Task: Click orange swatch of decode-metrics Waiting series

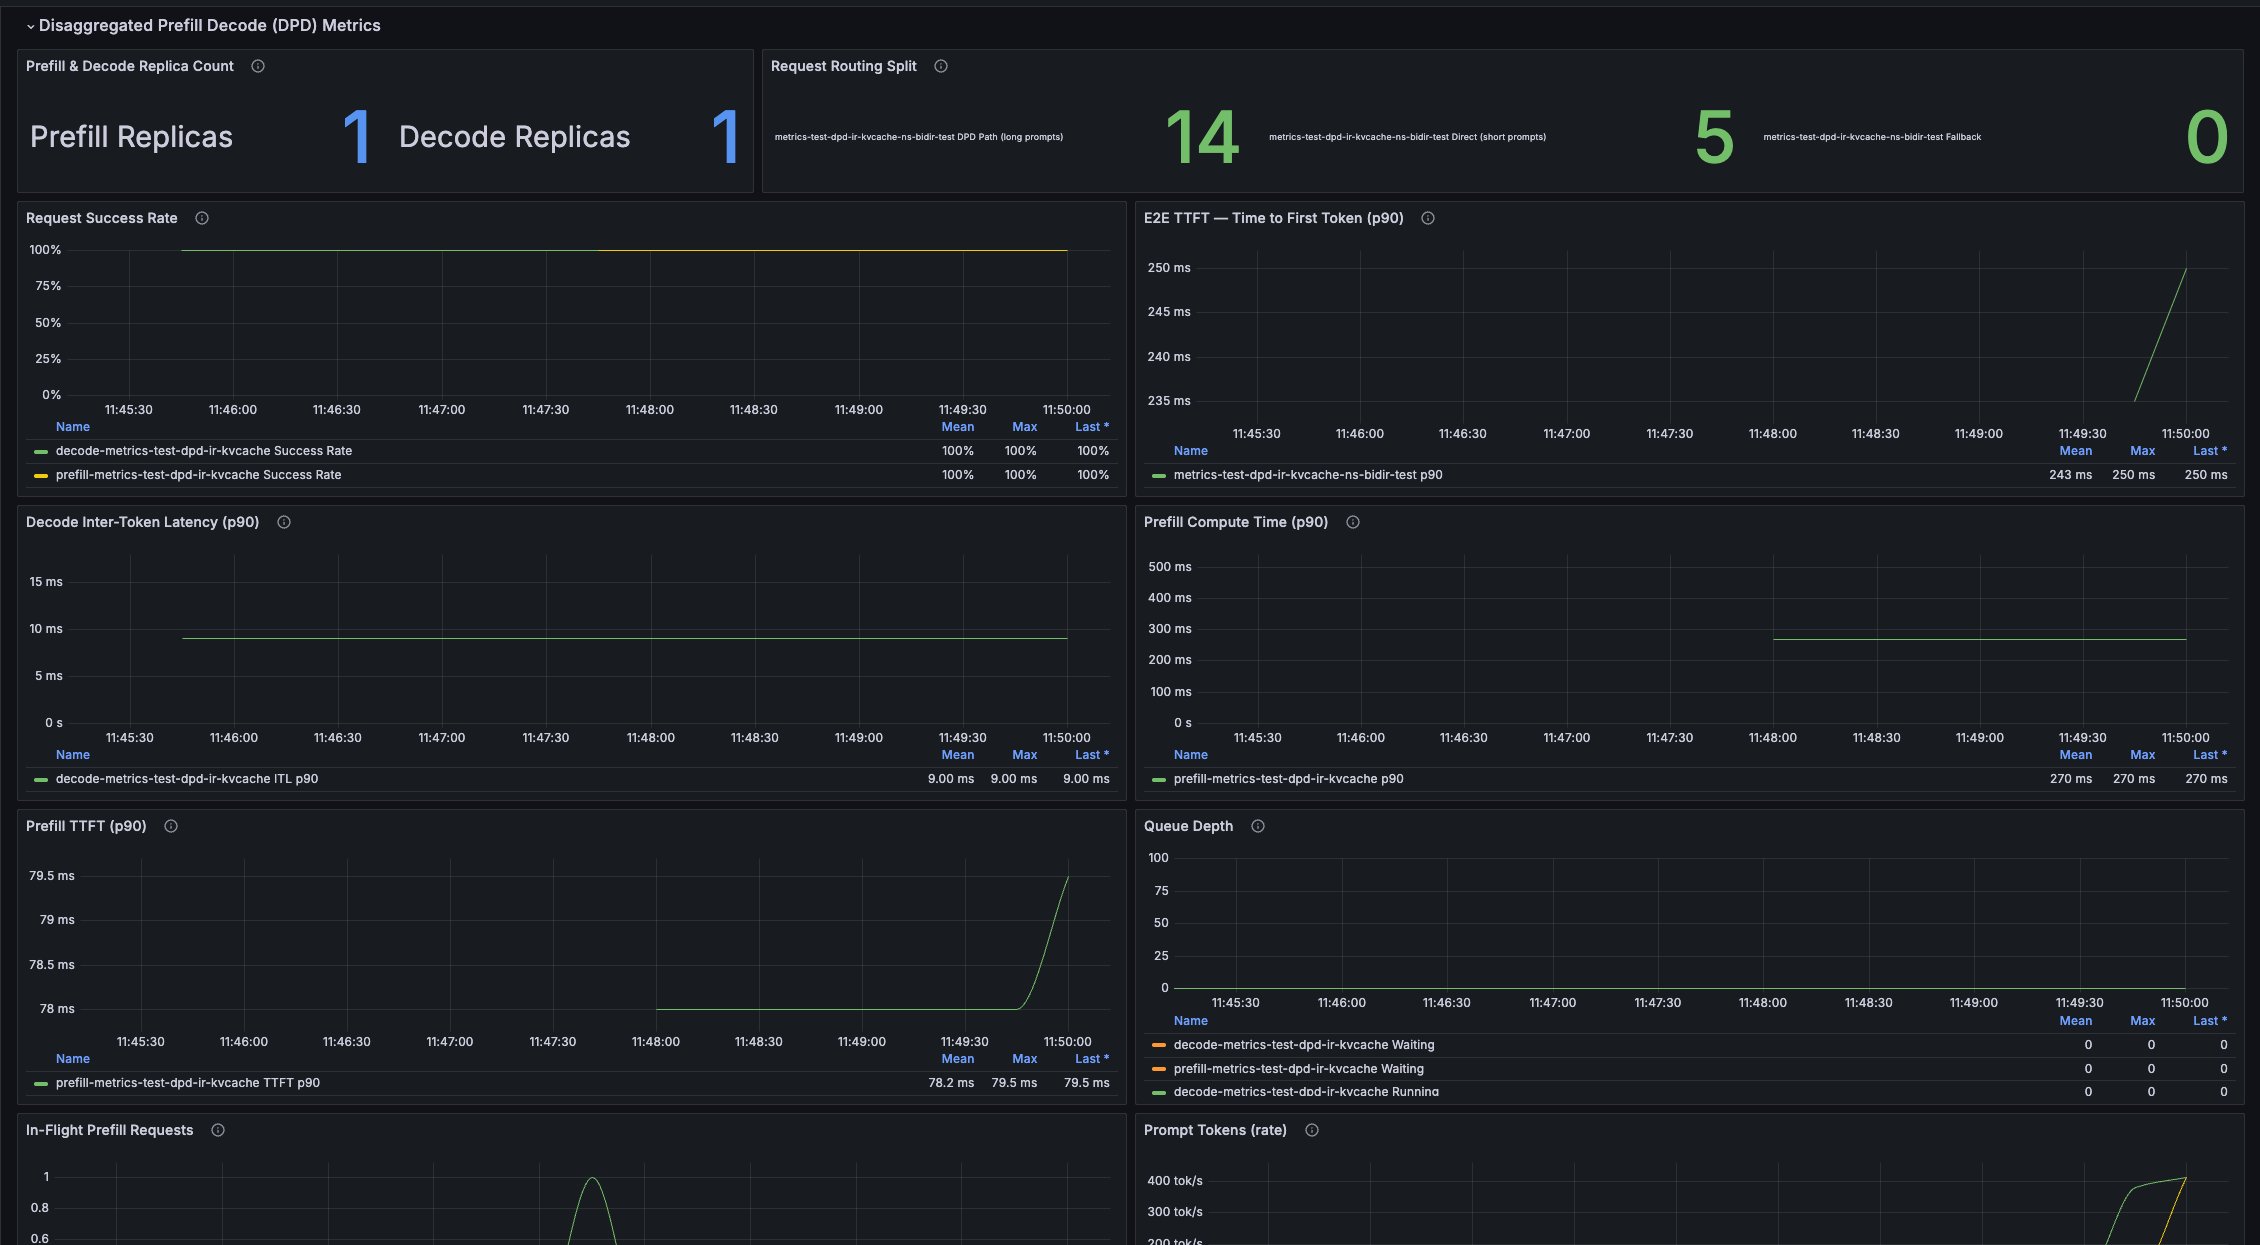Action: (x=1159, y=1046)
